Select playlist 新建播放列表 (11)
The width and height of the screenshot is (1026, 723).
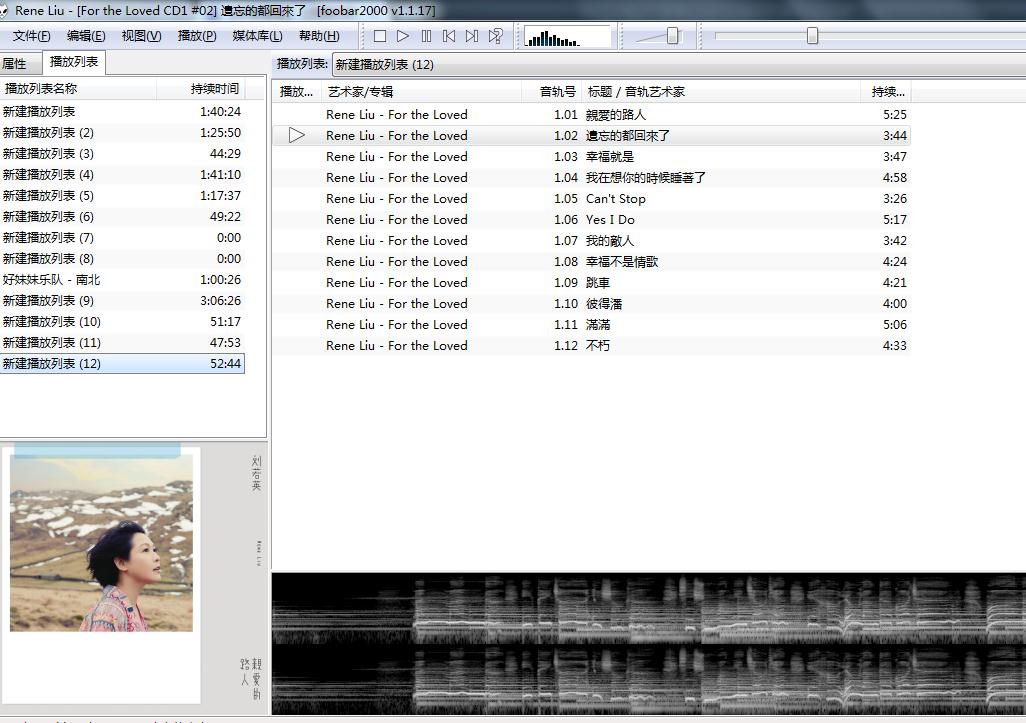[122, 342]
